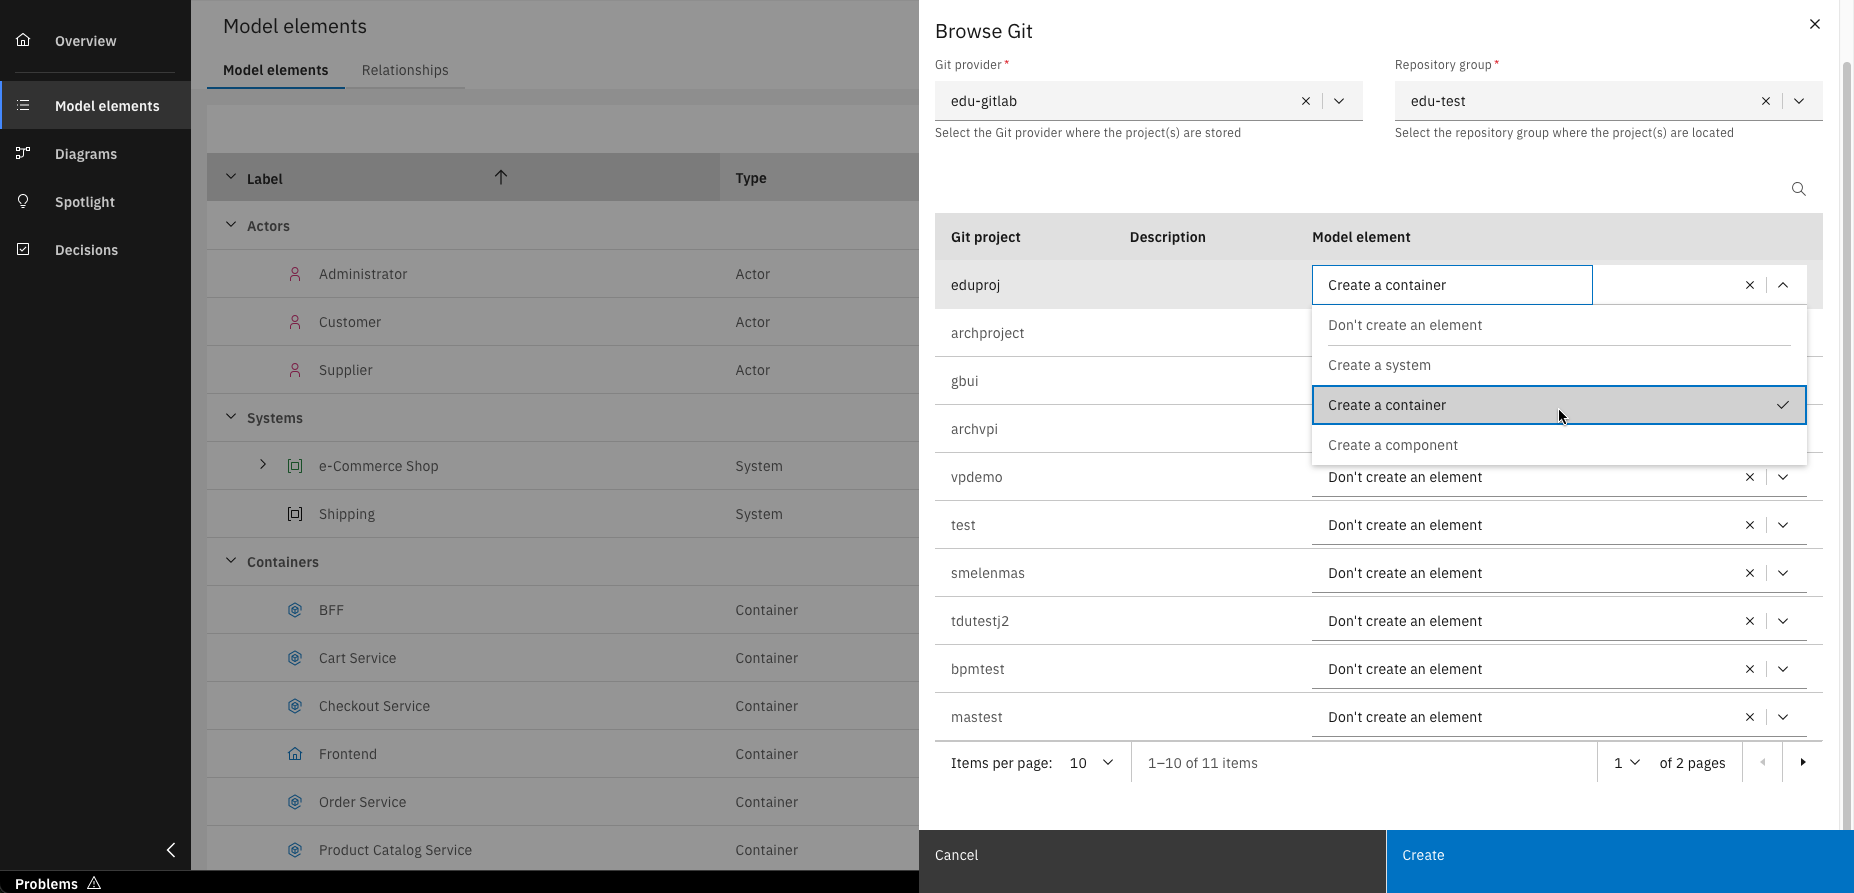The image size is (1854, 893).
Task: Click the Label sort arrow icon
Action: (x=501, y=178)
